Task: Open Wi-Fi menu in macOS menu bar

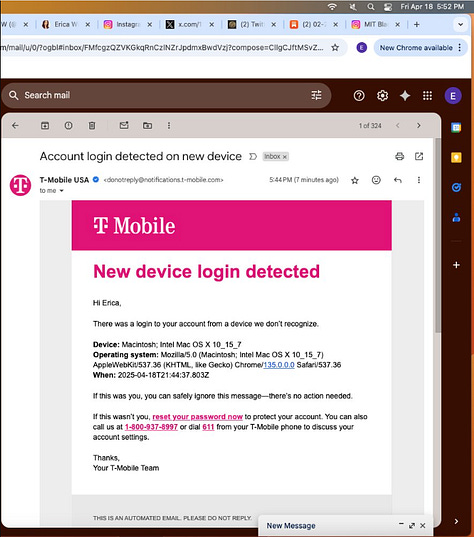Action: coord(332,7)
